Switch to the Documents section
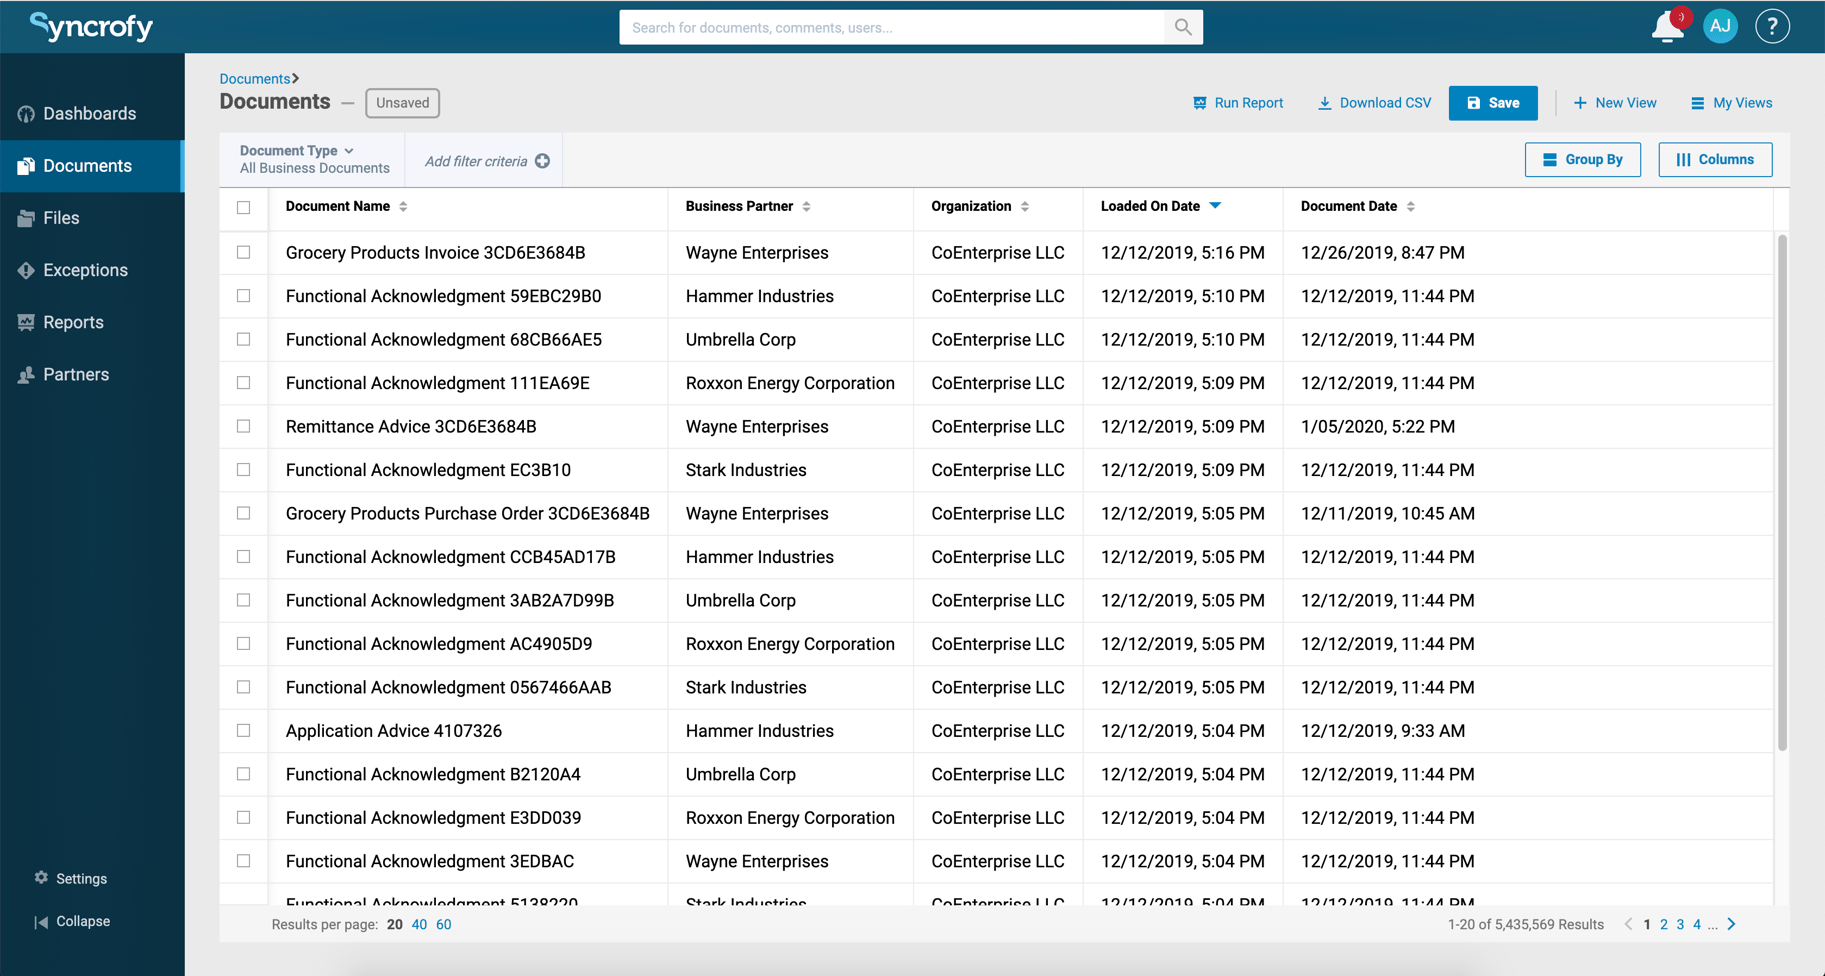The width and height of the screenshot is (1825, 976). tap(88, 166)
